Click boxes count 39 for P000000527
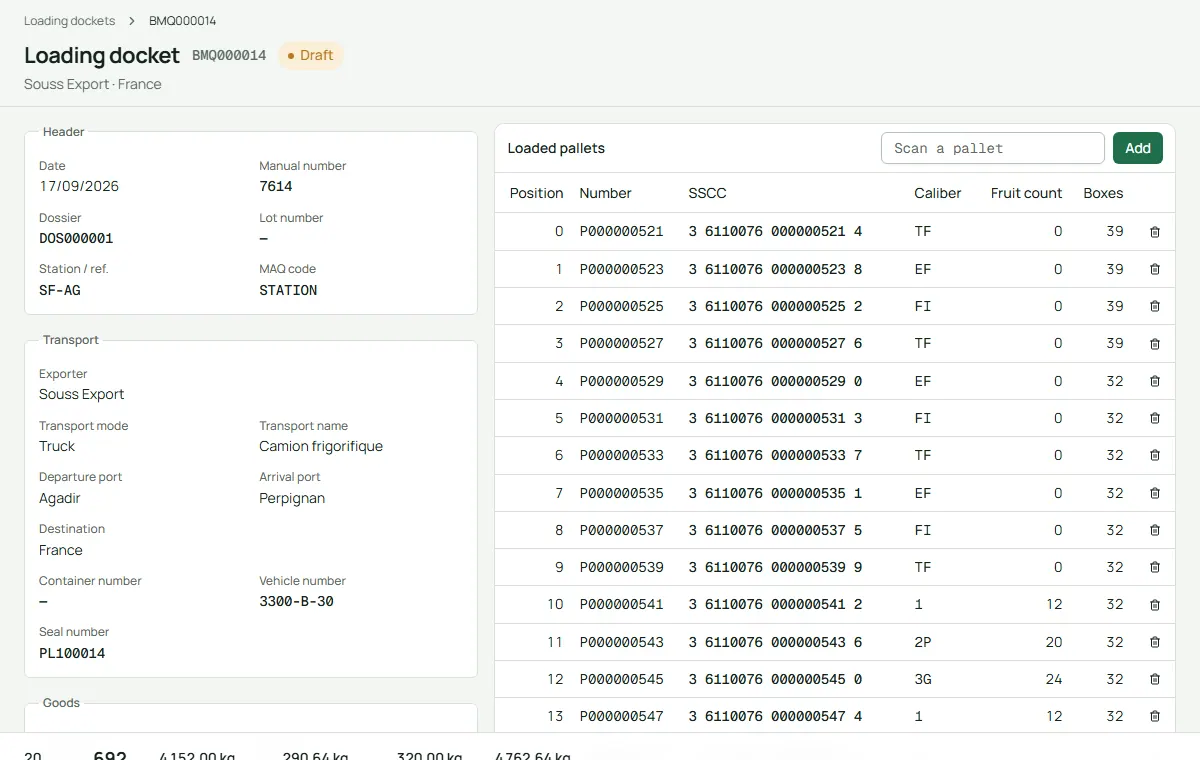Screen dimensions: 1200x760 click(x=1115, y=344)
